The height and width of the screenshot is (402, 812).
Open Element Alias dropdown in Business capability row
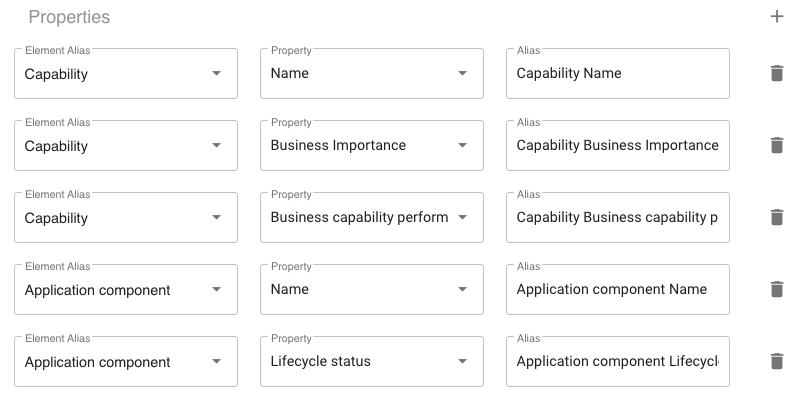click(x=126, y=218)
